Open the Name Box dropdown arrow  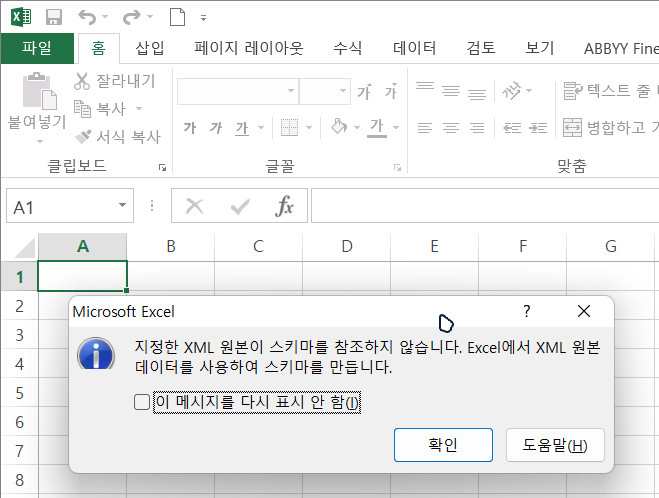[122, 206]
